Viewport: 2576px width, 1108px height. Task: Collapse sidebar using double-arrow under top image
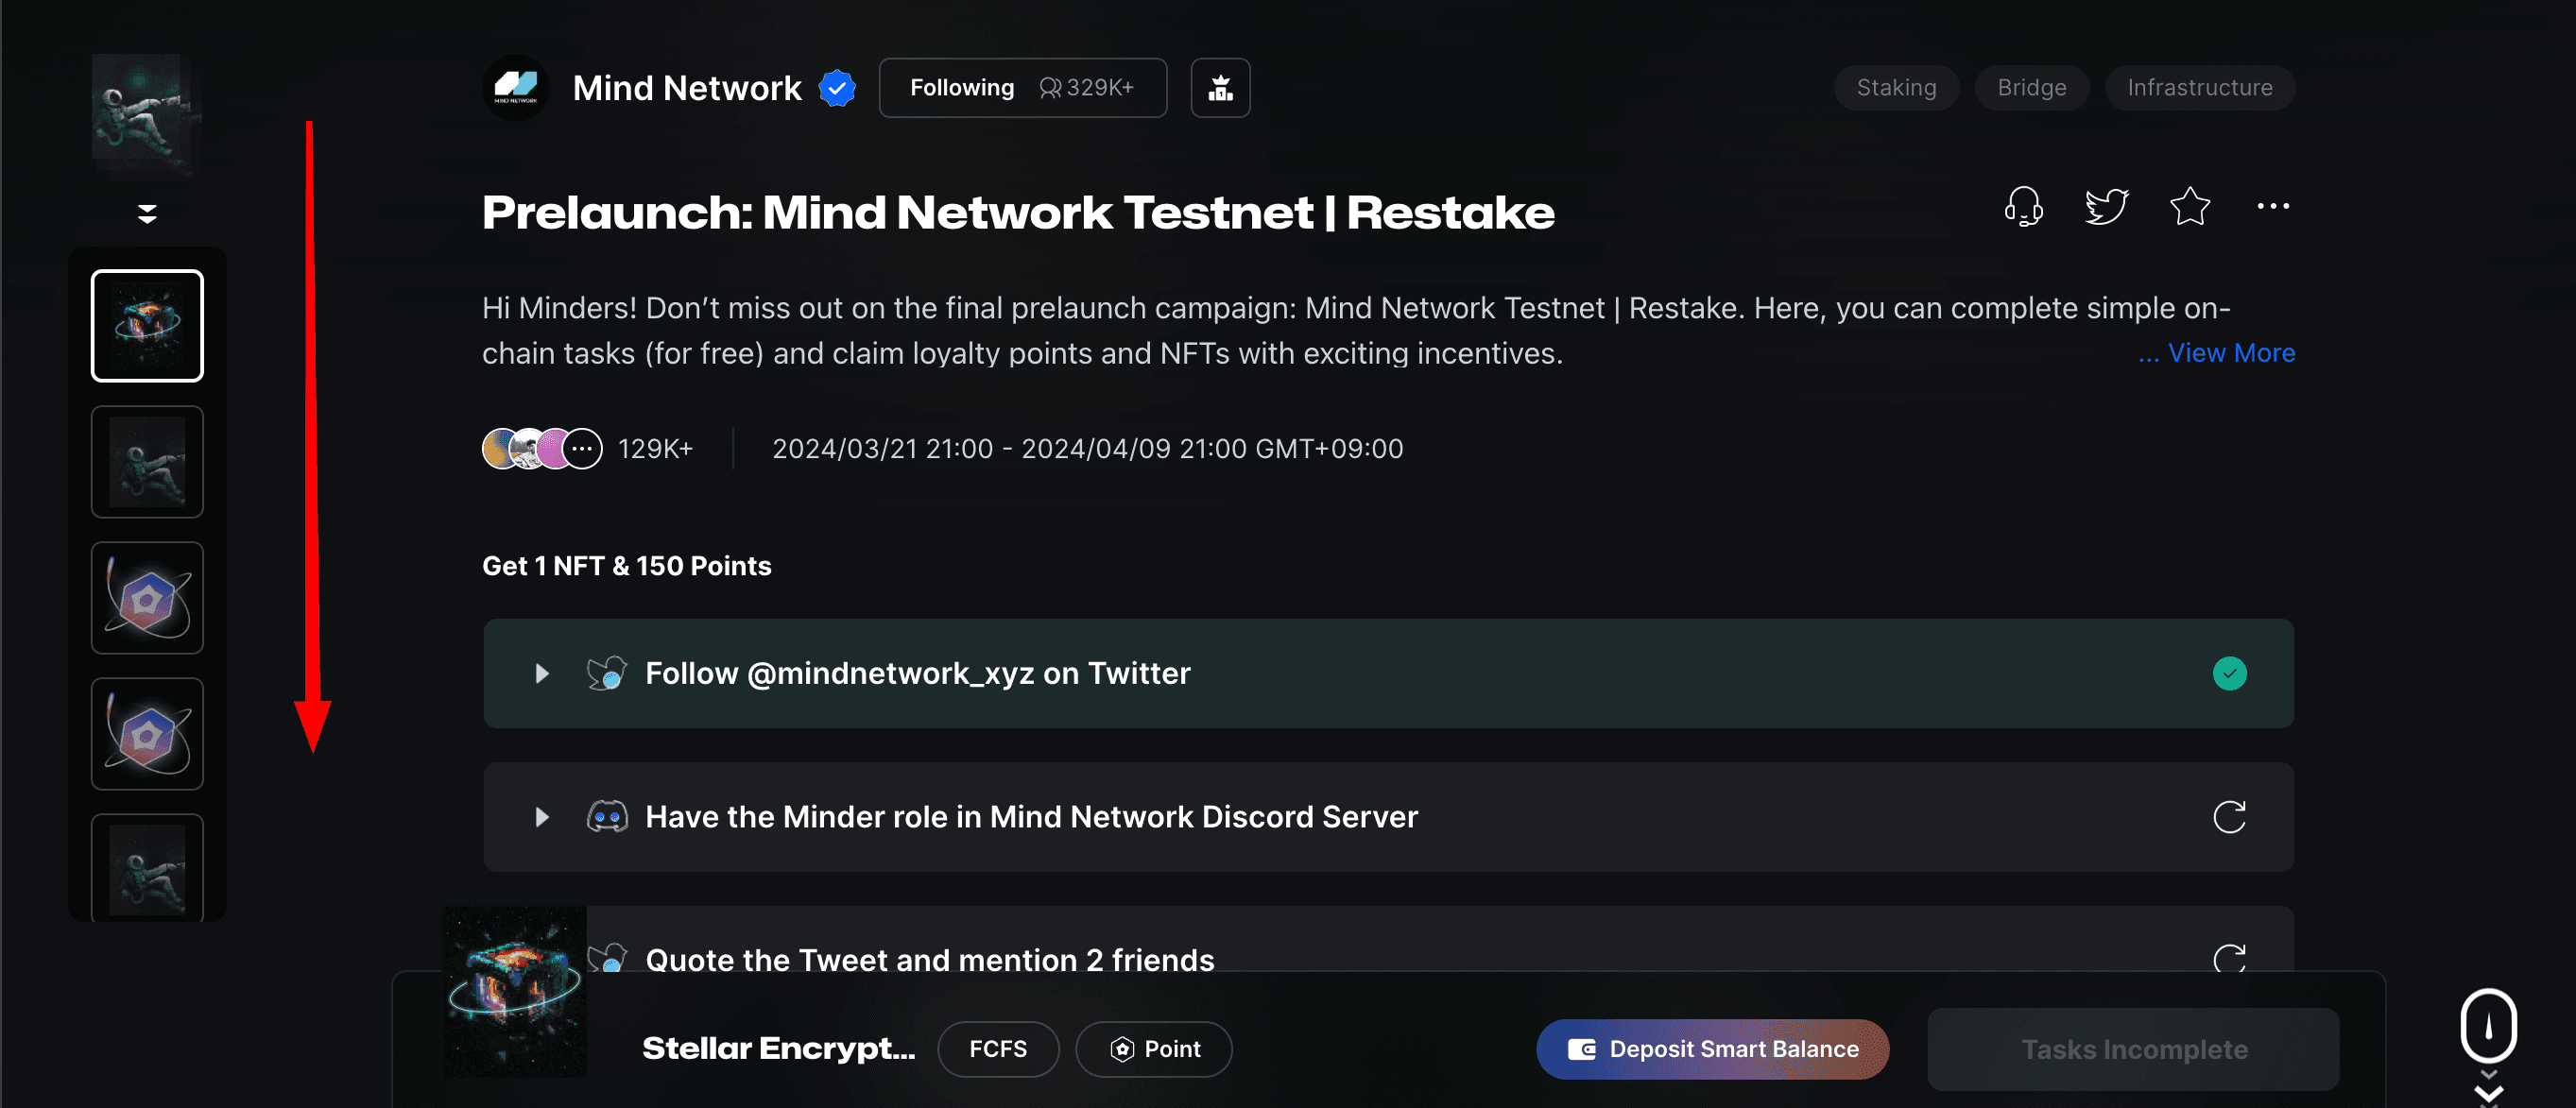tap(147, 213)
